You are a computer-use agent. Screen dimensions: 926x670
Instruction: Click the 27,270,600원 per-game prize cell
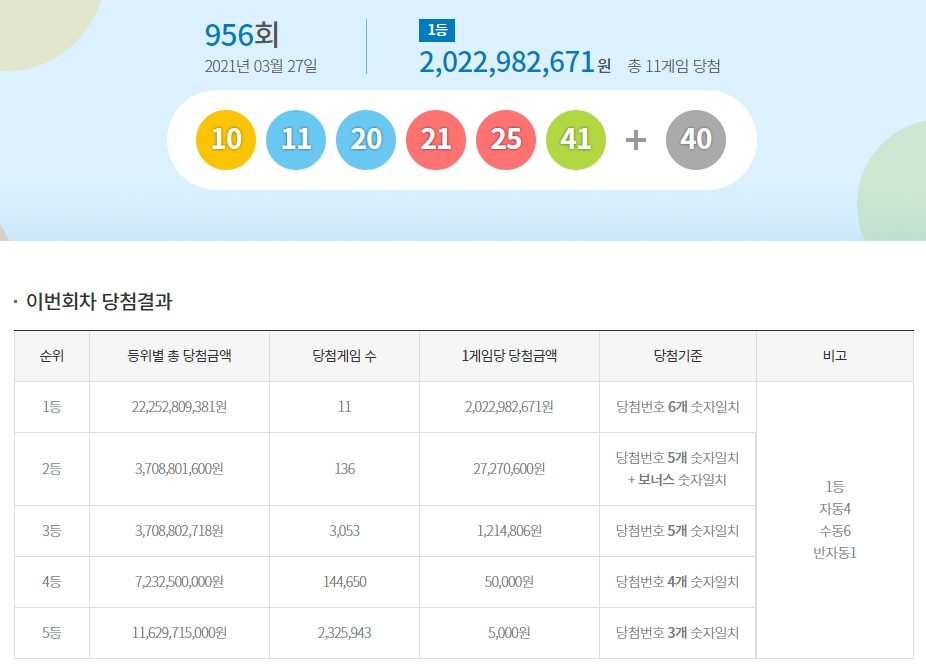[x=509, y=469]
